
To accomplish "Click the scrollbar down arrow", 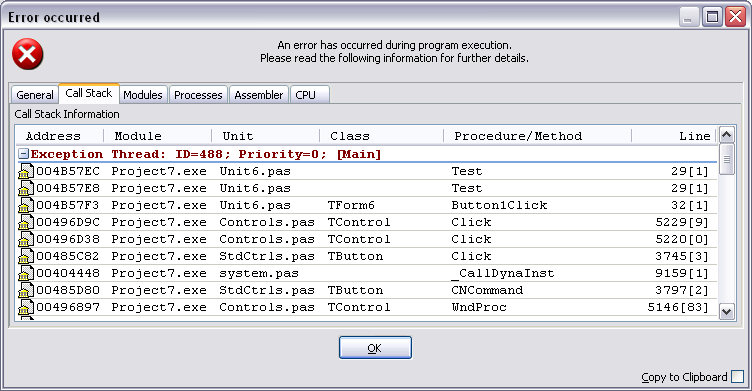I will pyautogui.click(x=727, y=312).
